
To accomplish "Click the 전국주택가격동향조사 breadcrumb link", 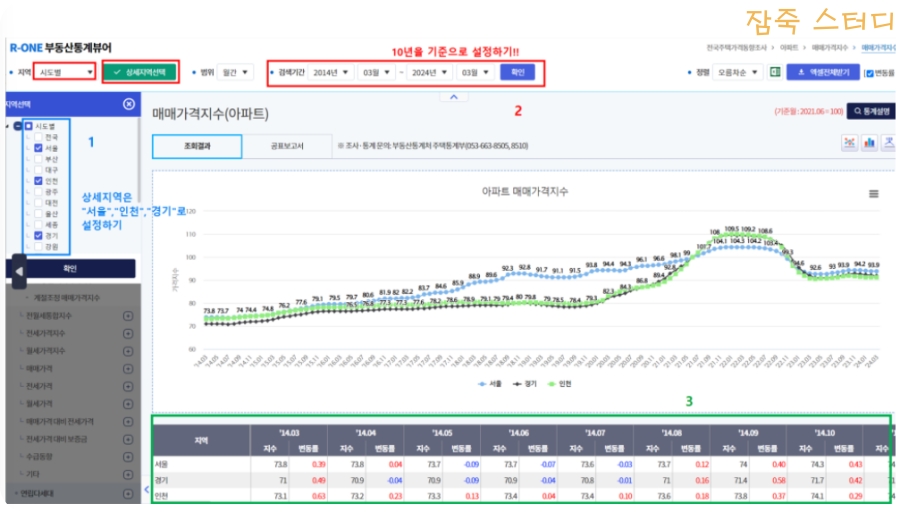I will point(736,48).
